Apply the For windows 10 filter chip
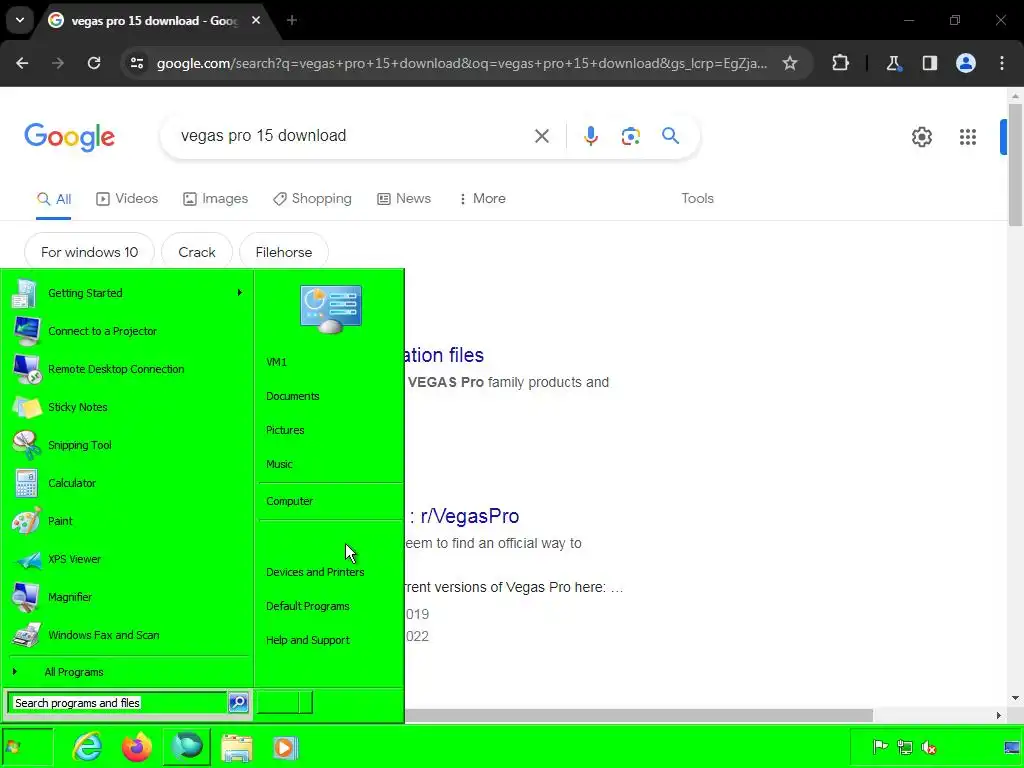The height and width of the screenshot is (768, 1024). point(89,252)
